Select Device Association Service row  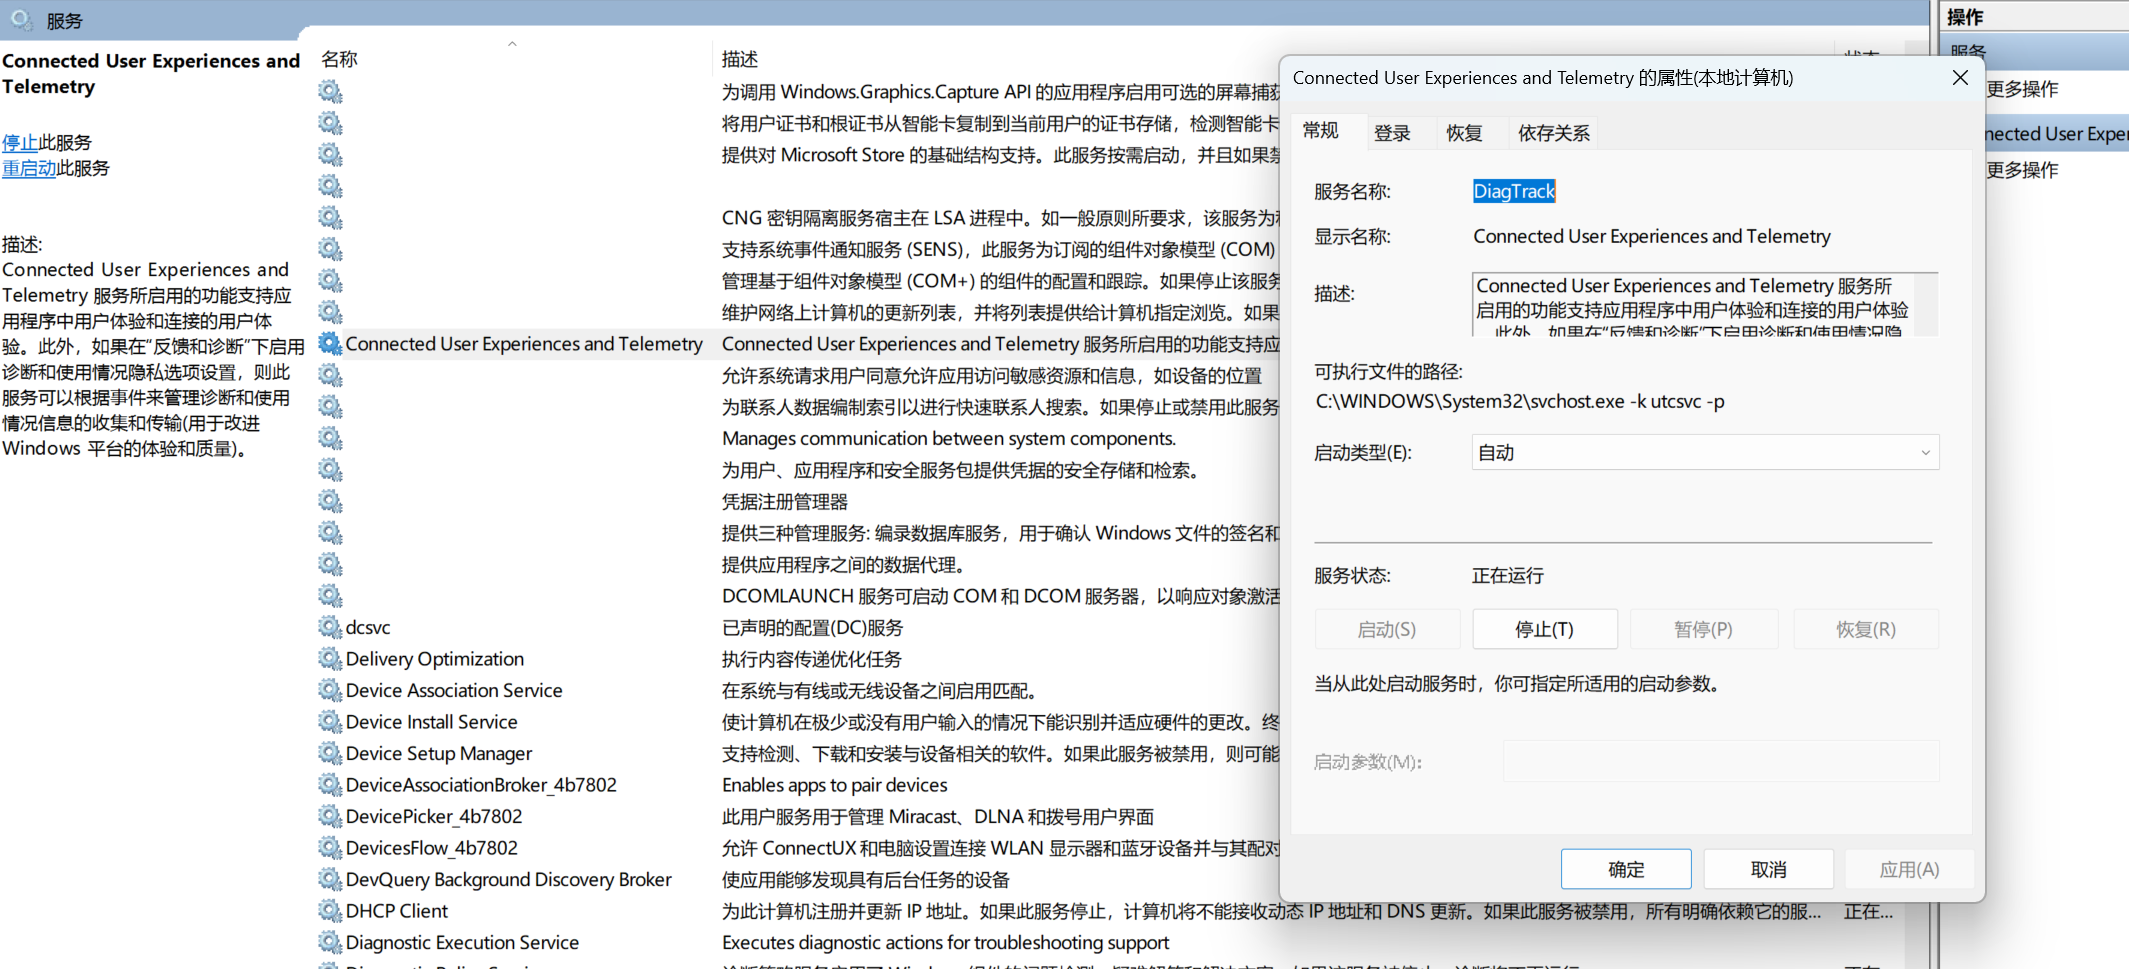[454, 690]
